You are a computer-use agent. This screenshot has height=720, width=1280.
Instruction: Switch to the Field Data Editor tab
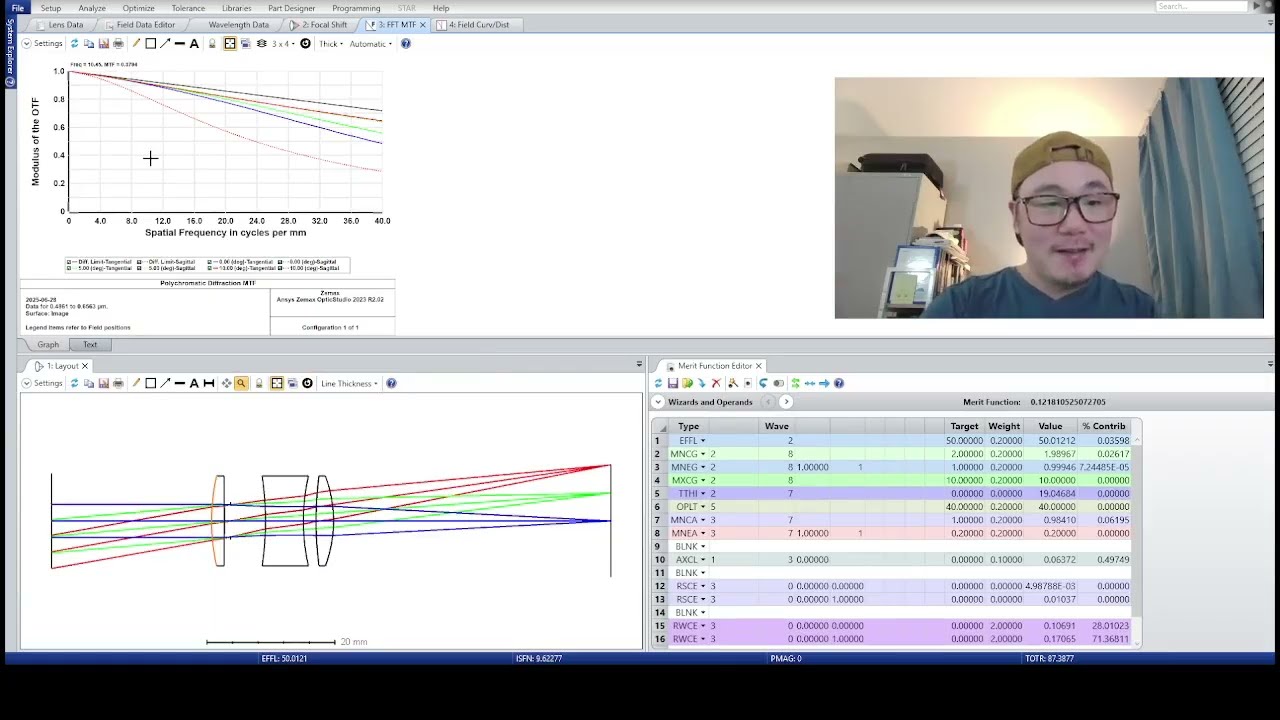[139, 24]
